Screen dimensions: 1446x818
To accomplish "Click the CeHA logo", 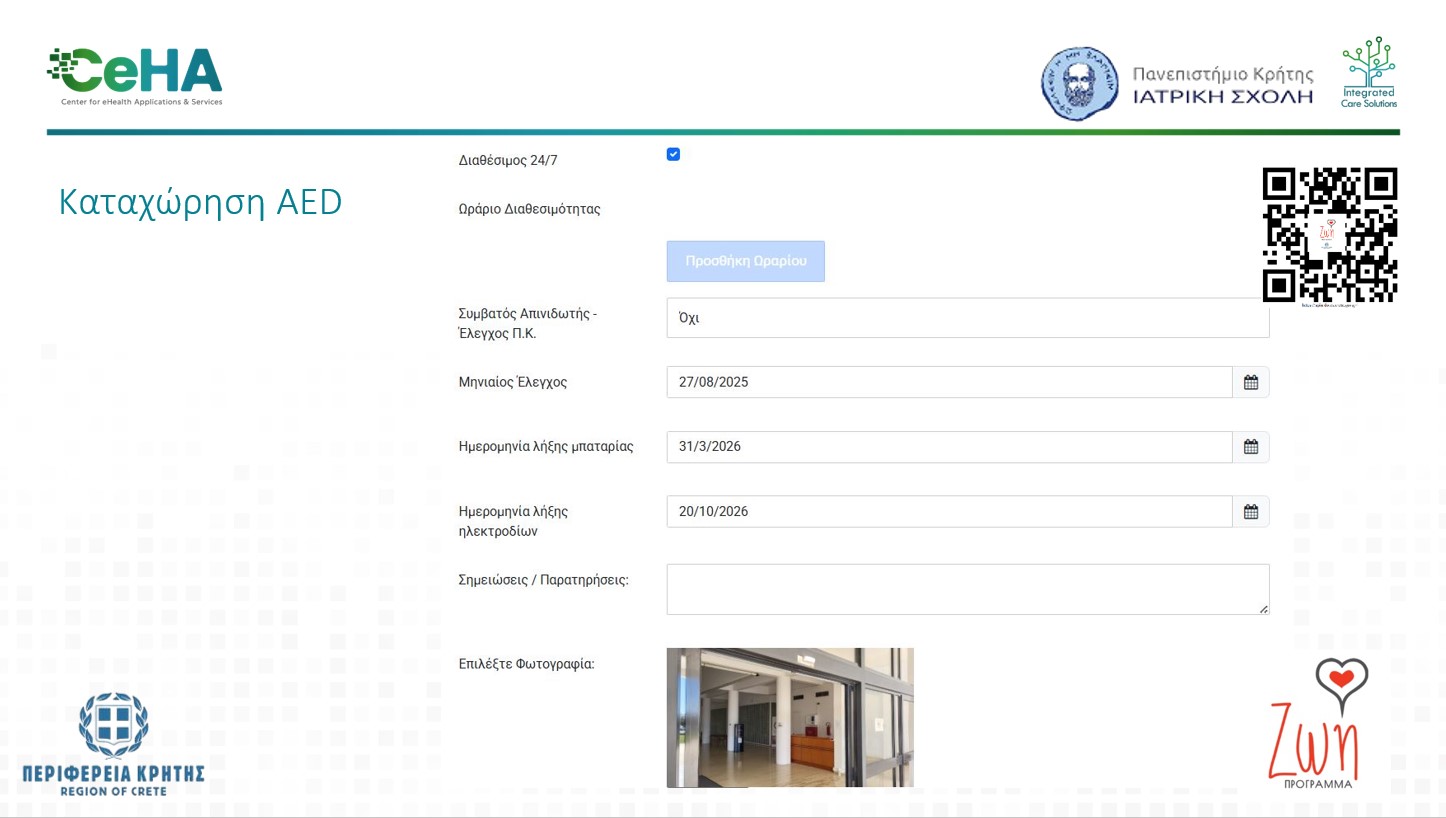I will [x=135, y=76].
